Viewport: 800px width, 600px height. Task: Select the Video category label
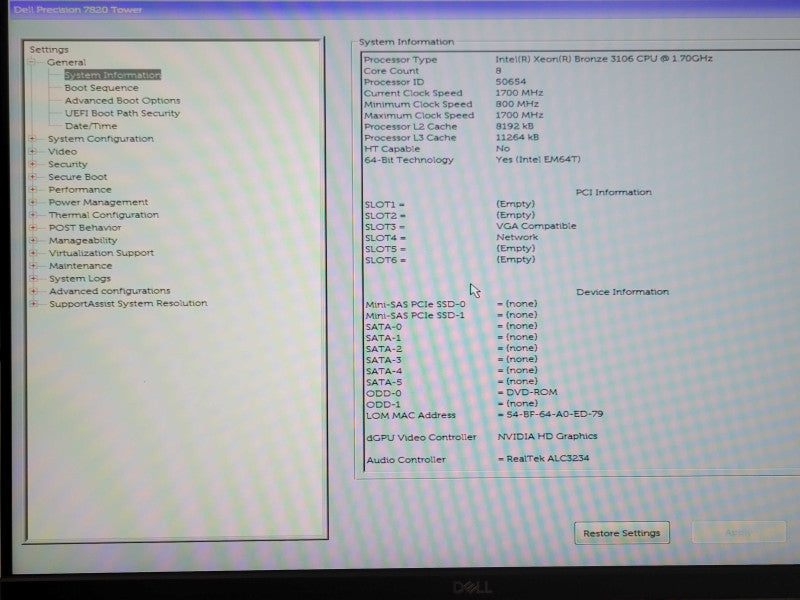click(x=62, y=152)
